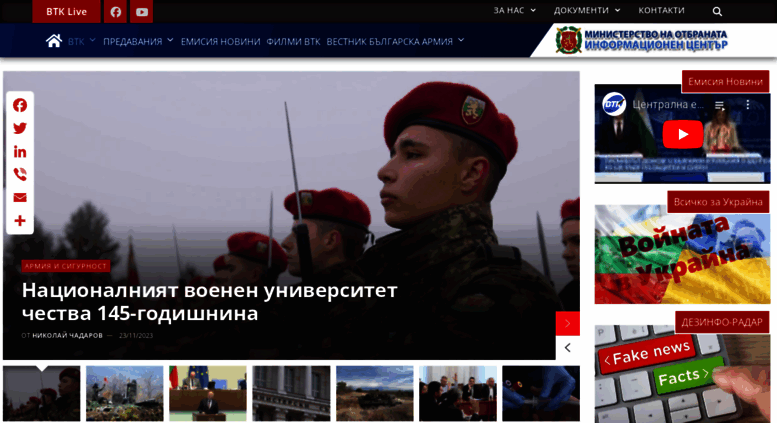777x423 pixels.
Task: Share via Viber phone icon
Action: (20, 174)
